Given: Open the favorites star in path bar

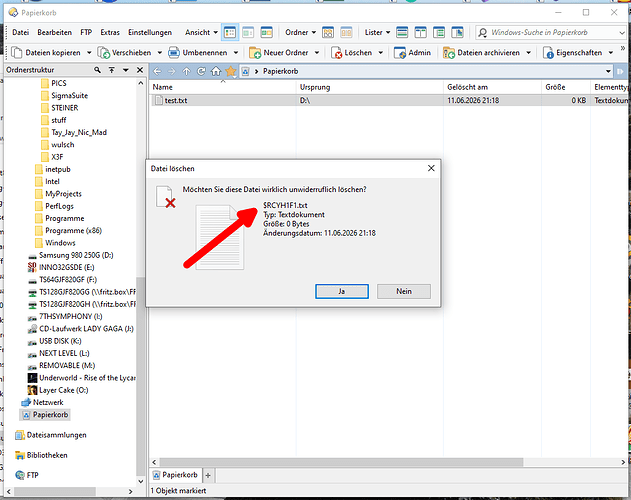Looking at the screenshot, I should pyautogui.click(x=231, y=71).
